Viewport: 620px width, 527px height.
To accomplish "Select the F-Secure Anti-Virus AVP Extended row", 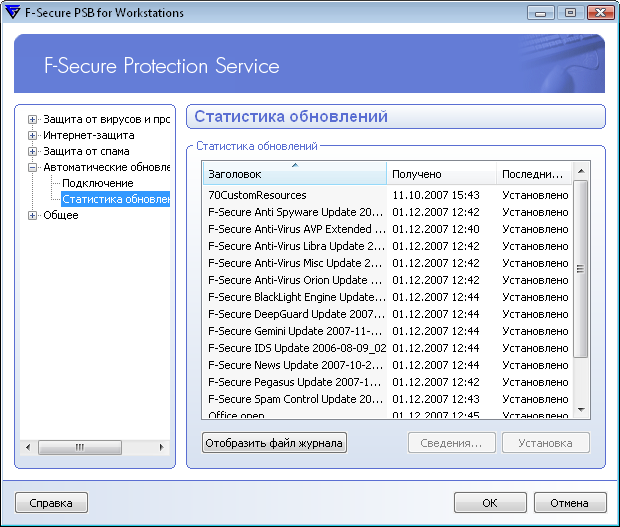I will (x=388, y=229).
